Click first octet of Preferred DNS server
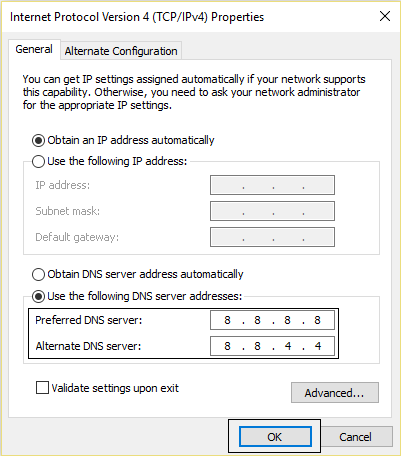 tap(227, 320)
